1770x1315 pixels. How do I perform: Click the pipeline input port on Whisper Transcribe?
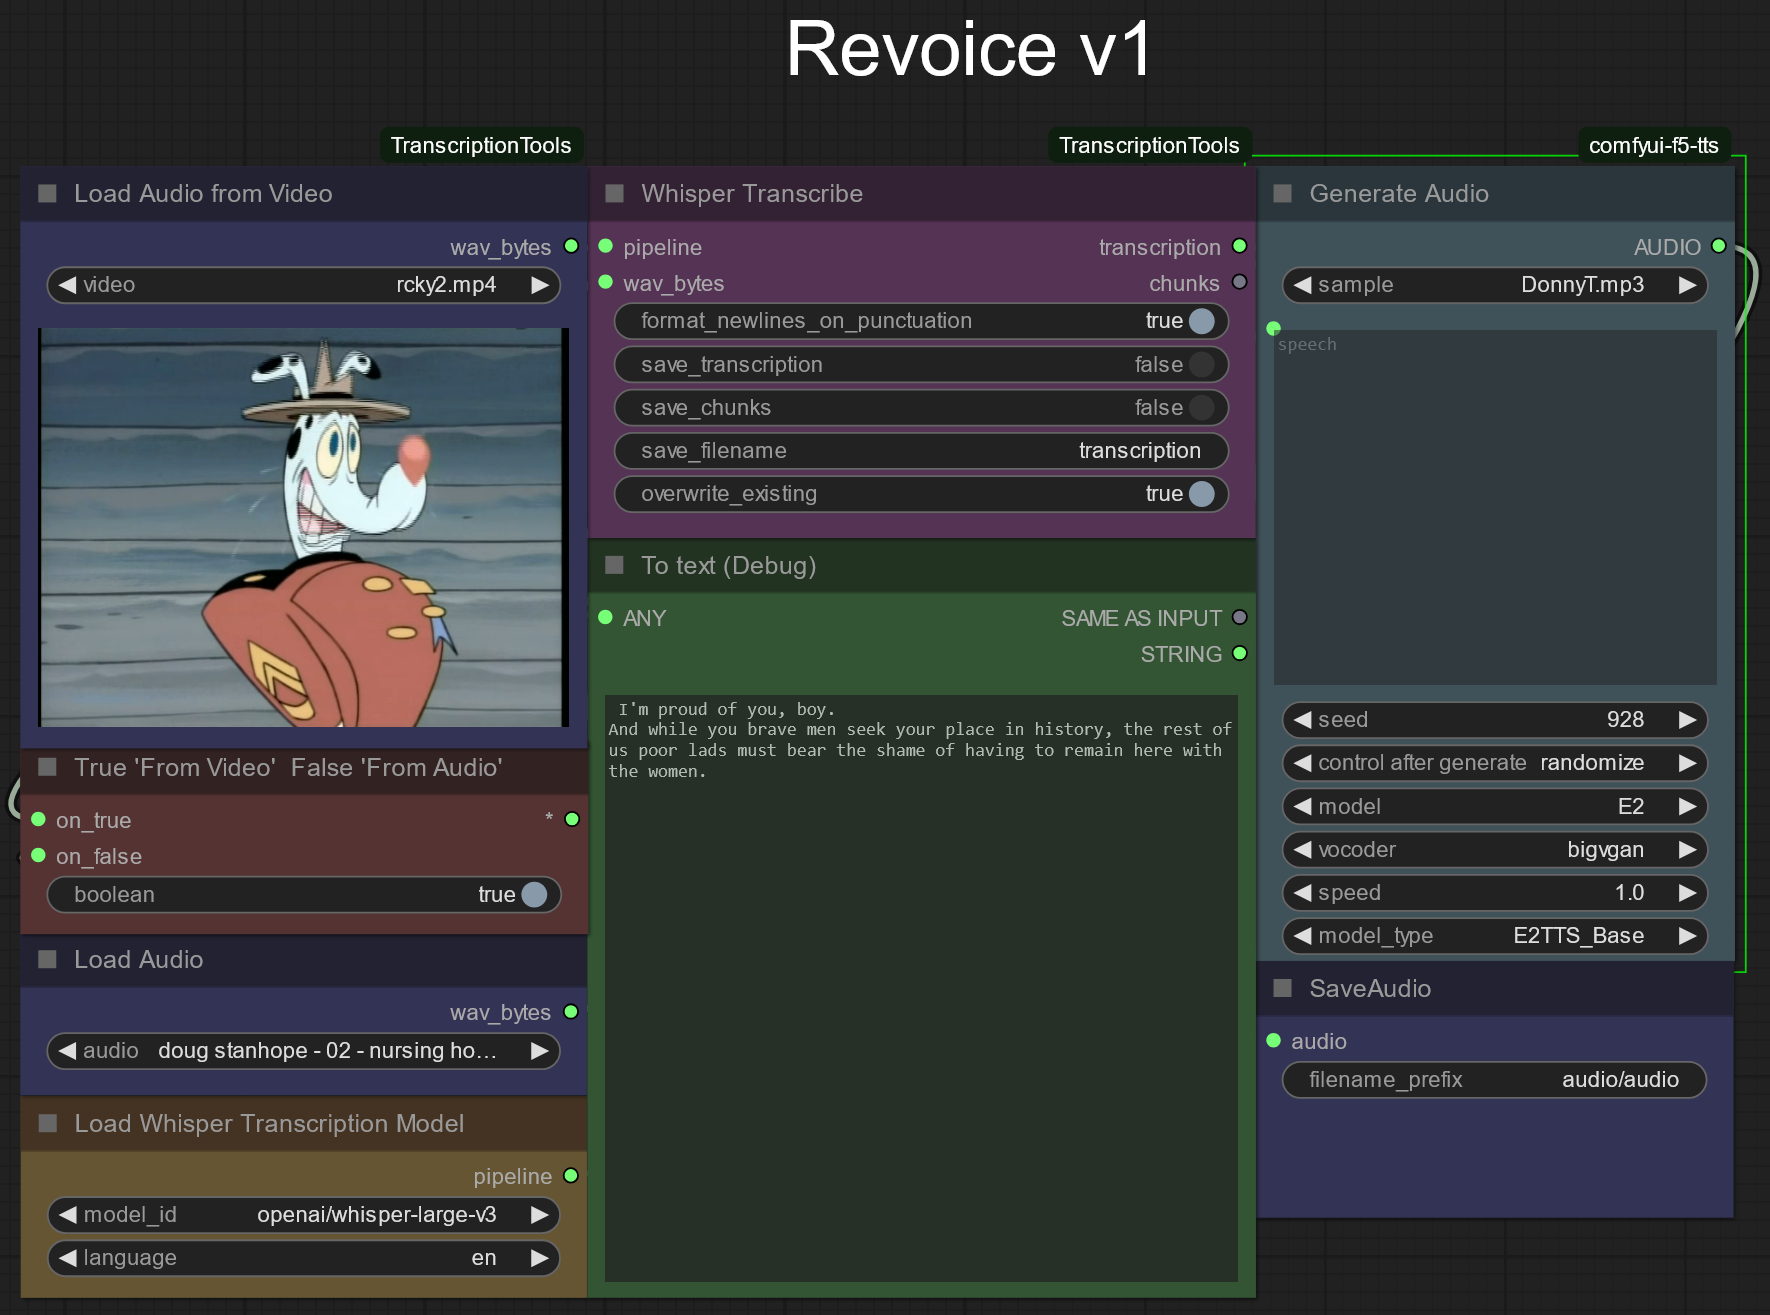click(x=605, y=246)
